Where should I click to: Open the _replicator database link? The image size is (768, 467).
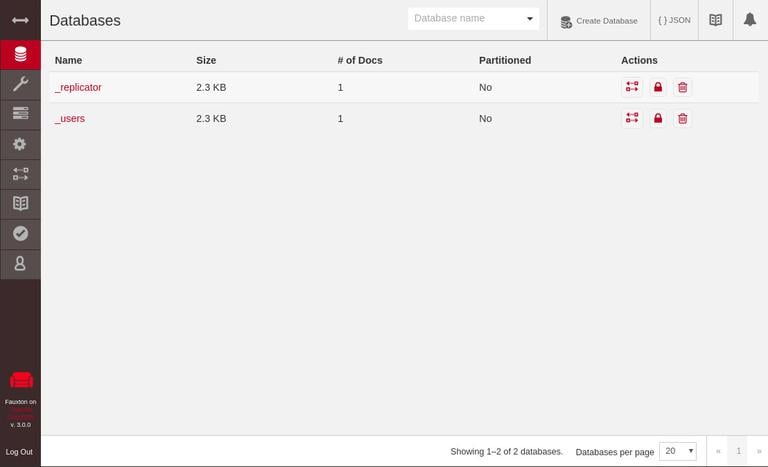click(78, 87)
